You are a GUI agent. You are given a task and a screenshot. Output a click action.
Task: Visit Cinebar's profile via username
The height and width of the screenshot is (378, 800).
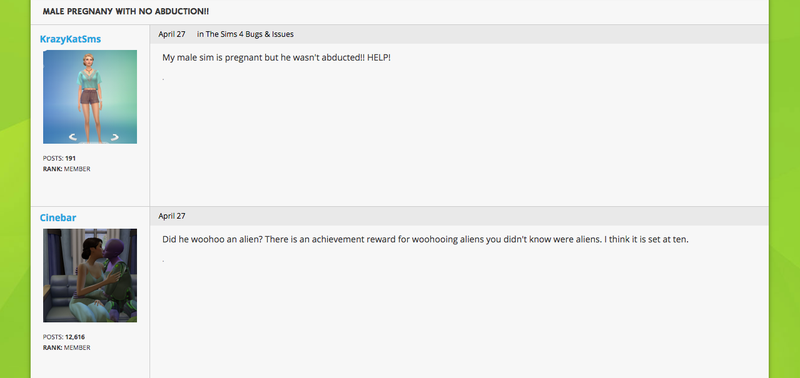click(58, 218)
